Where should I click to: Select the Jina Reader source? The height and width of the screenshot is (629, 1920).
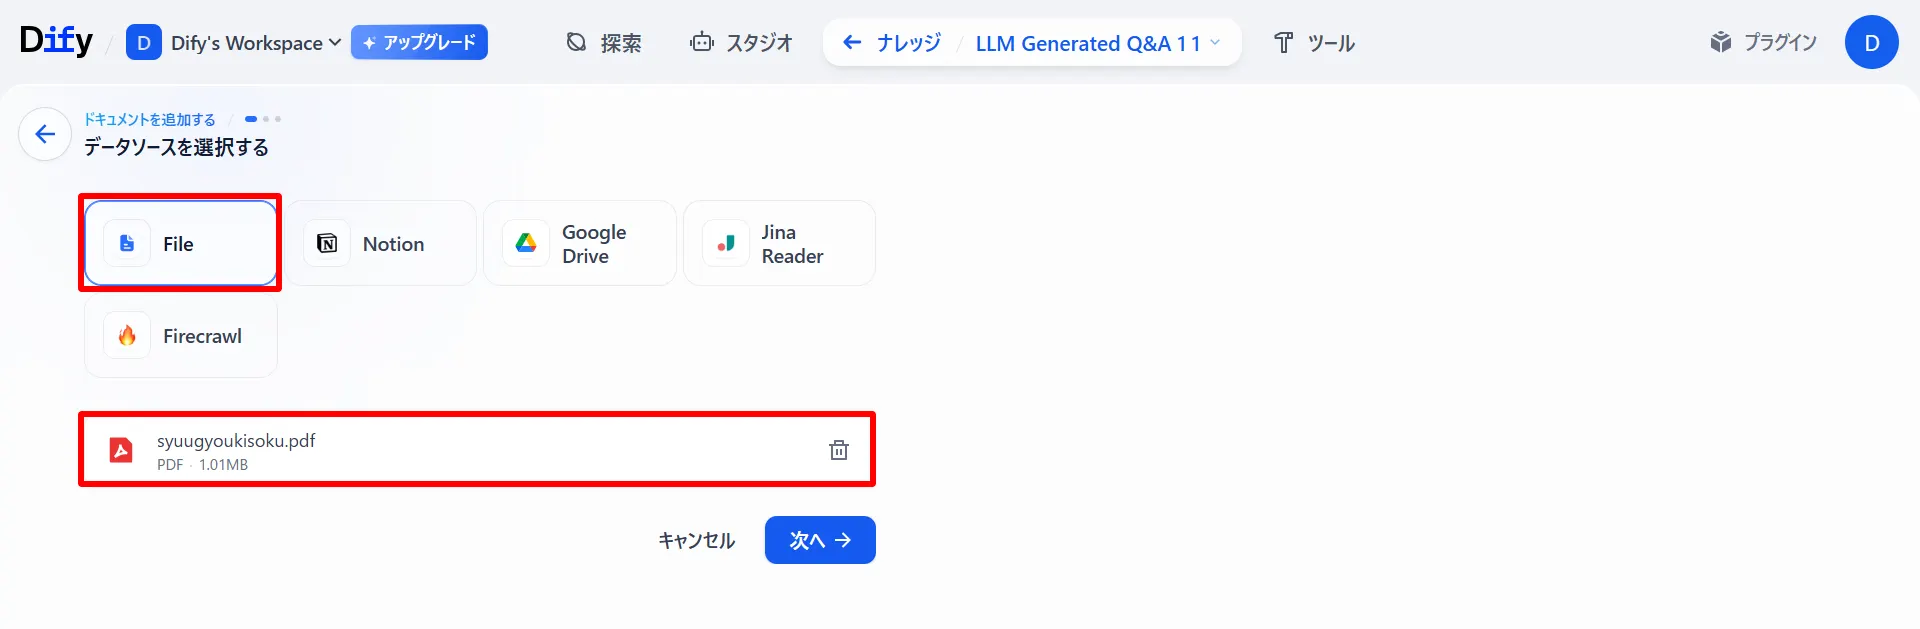pos(779,243)
